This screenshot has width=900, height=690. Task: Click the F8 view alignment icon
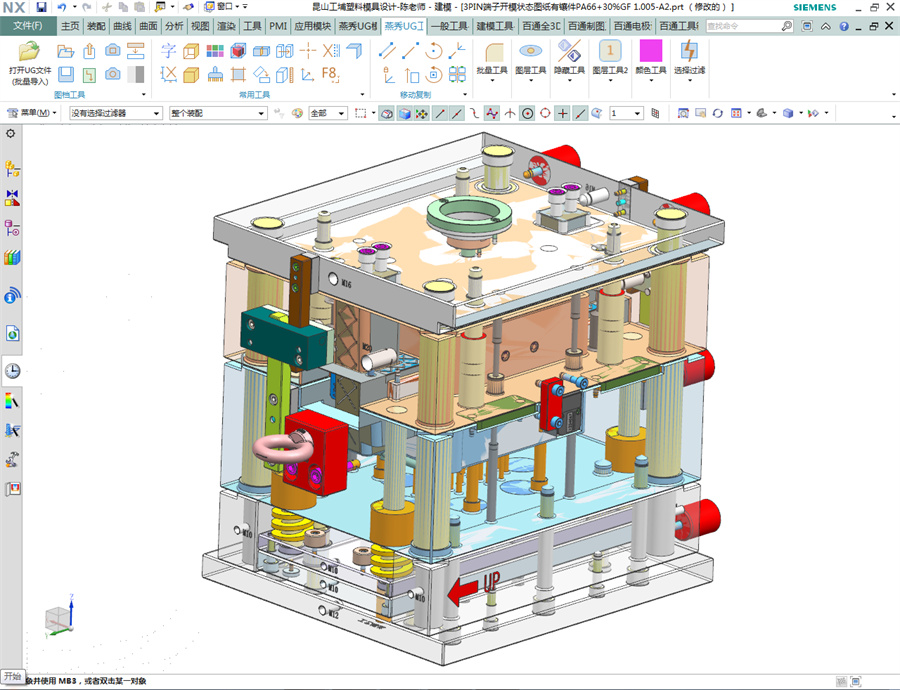[x=329, y=73]
